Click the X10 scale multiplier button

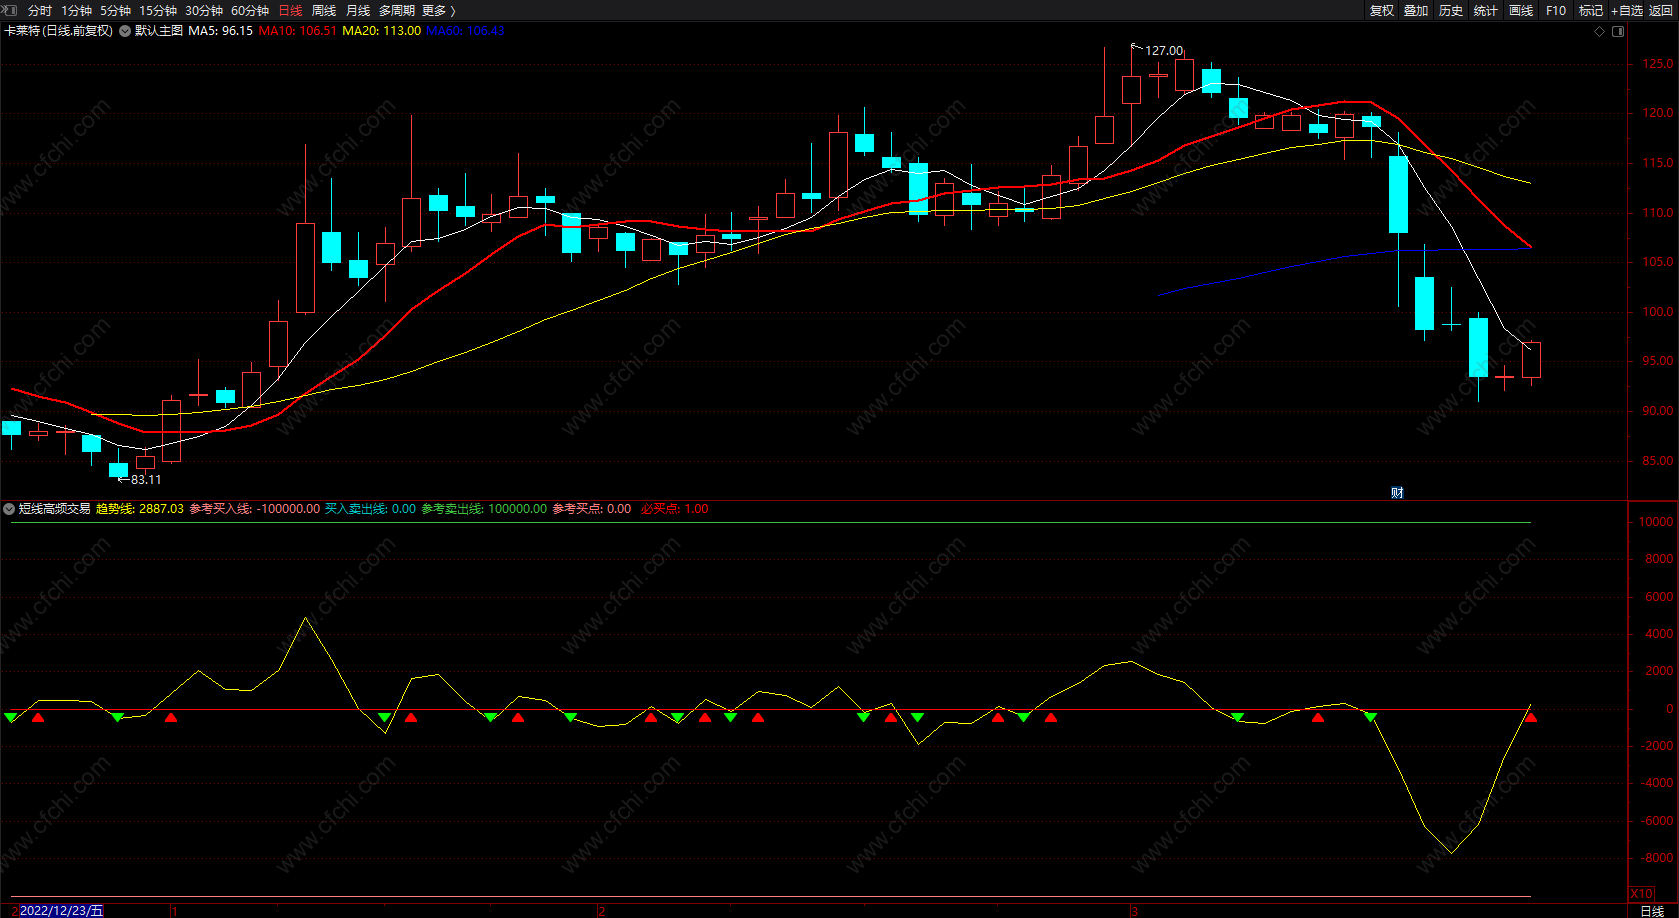point(1642,894)
